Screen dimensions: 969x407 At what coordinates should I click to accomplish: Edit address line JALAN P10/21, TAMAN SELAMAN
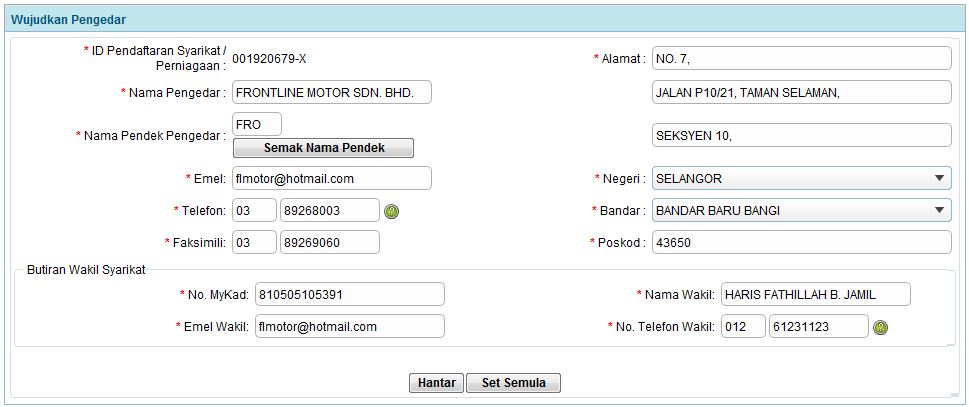coord(802,93)
